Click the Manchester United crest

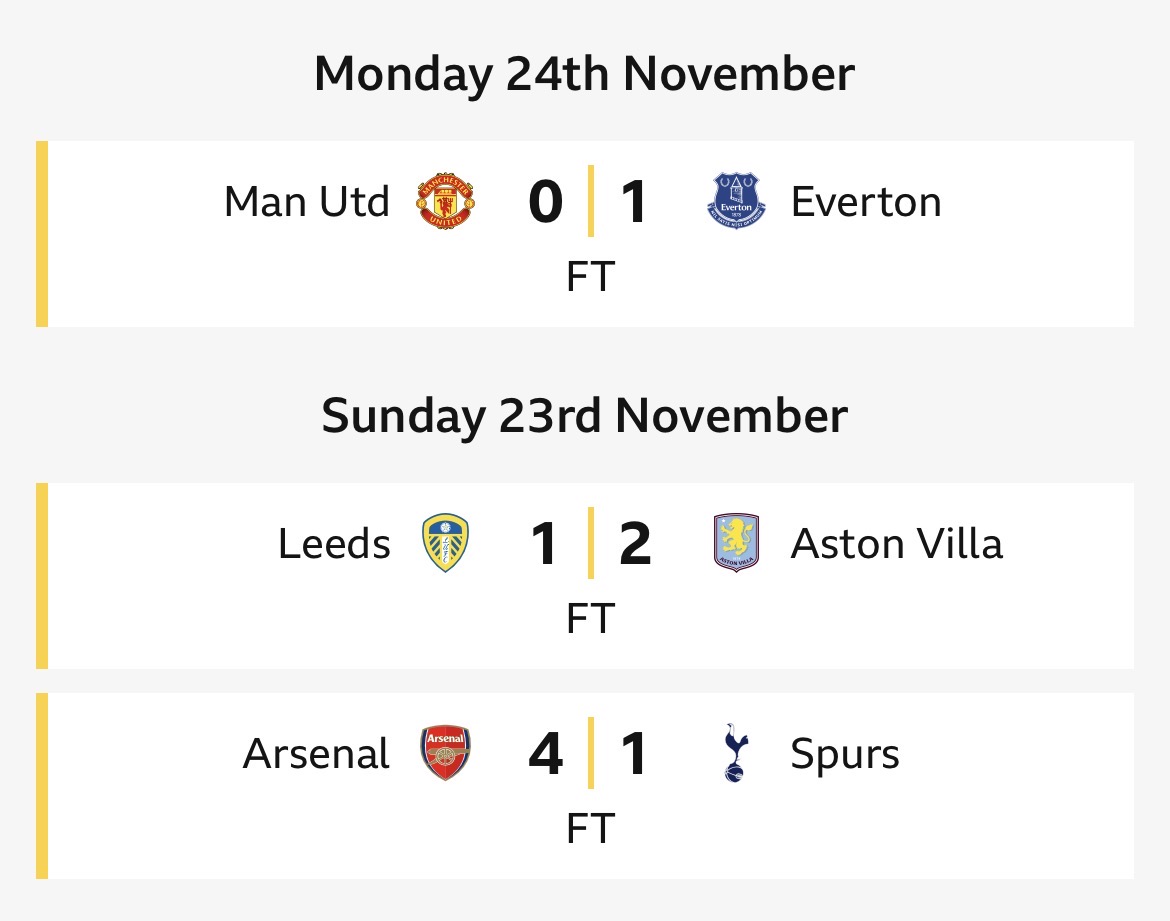pos(445,201)
